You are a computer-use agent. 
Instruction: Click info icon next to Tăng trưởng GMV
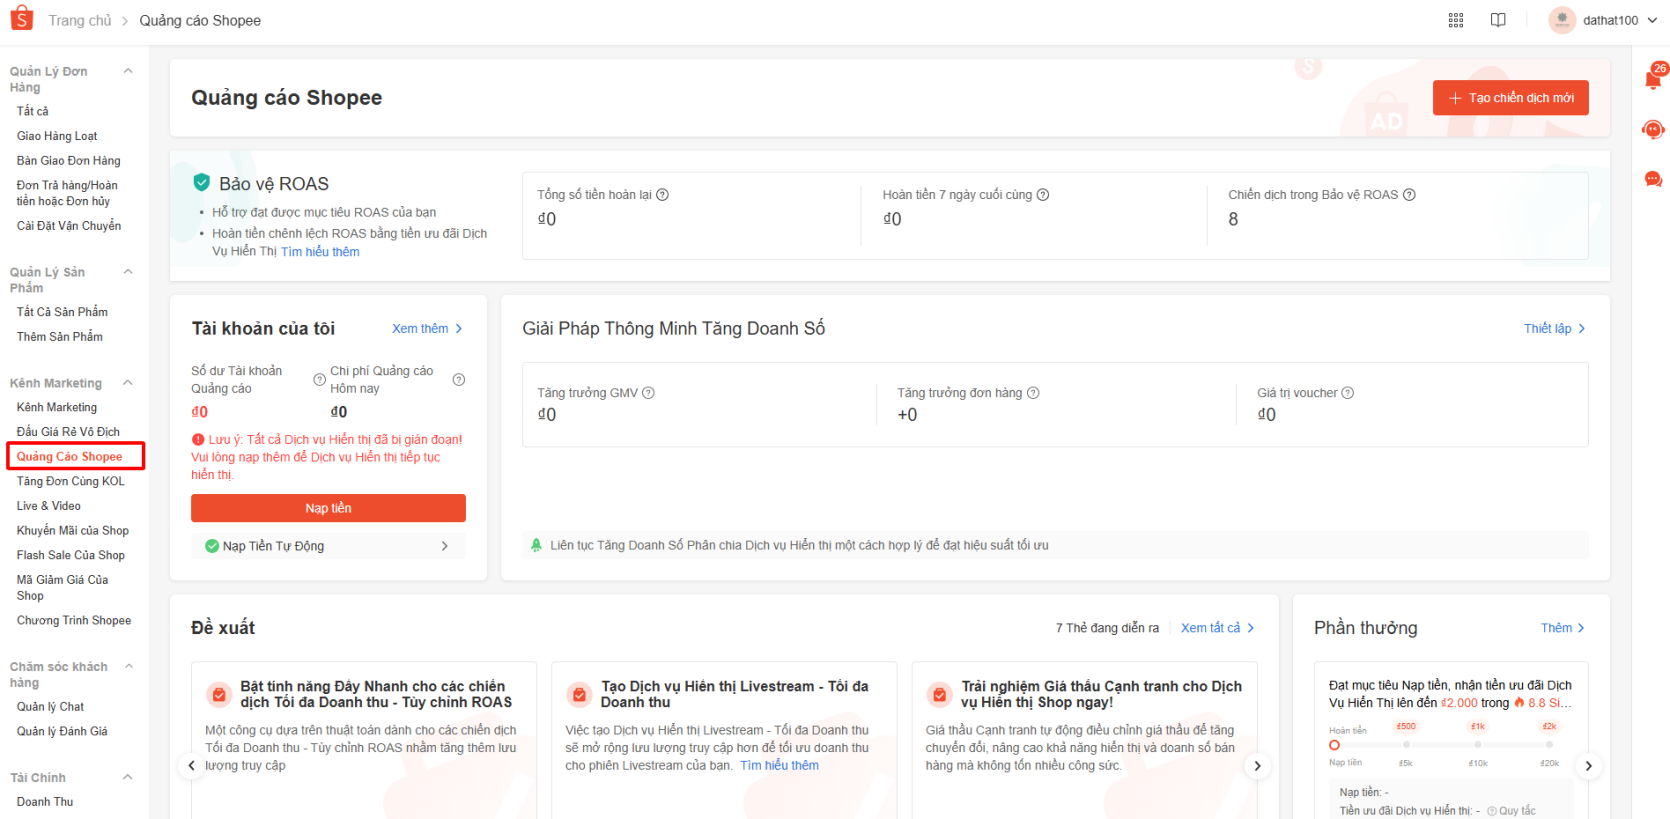[x=648, y=393]
